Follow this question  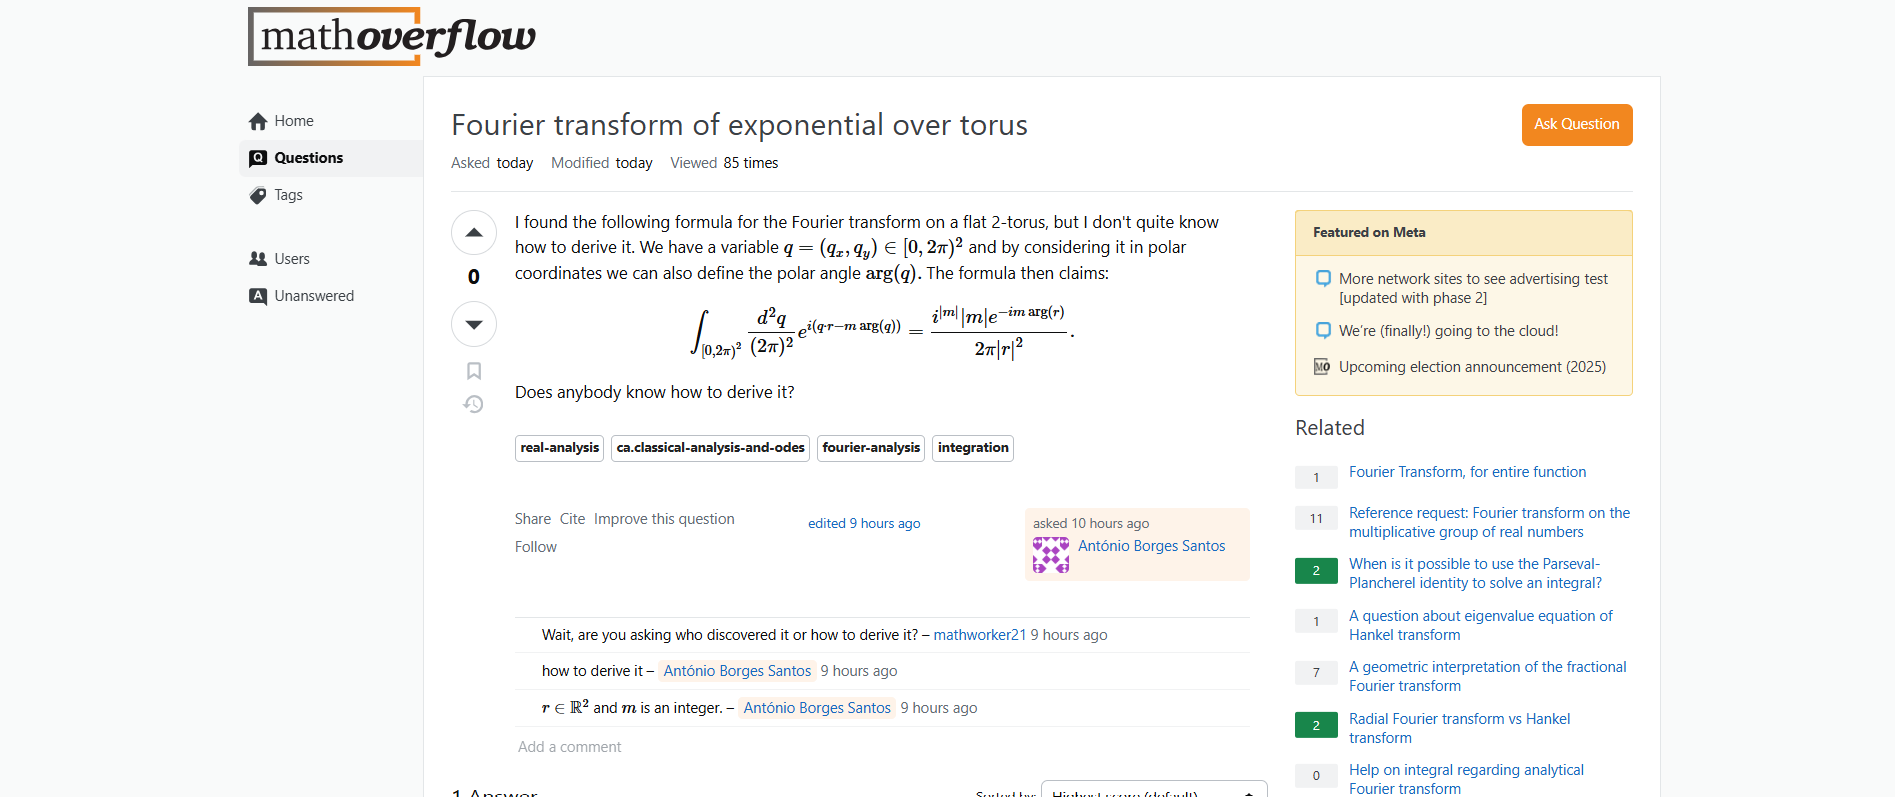pos(536,547)
